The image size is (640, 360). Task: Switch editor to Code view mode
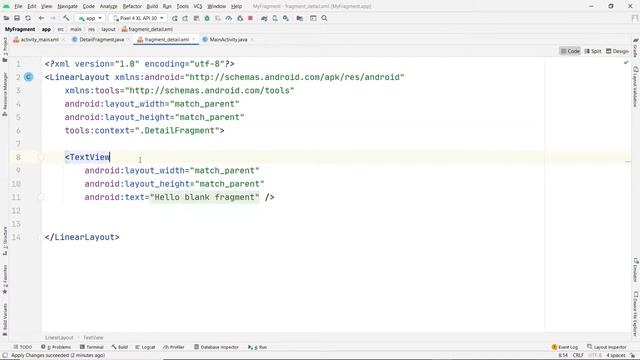570,51
